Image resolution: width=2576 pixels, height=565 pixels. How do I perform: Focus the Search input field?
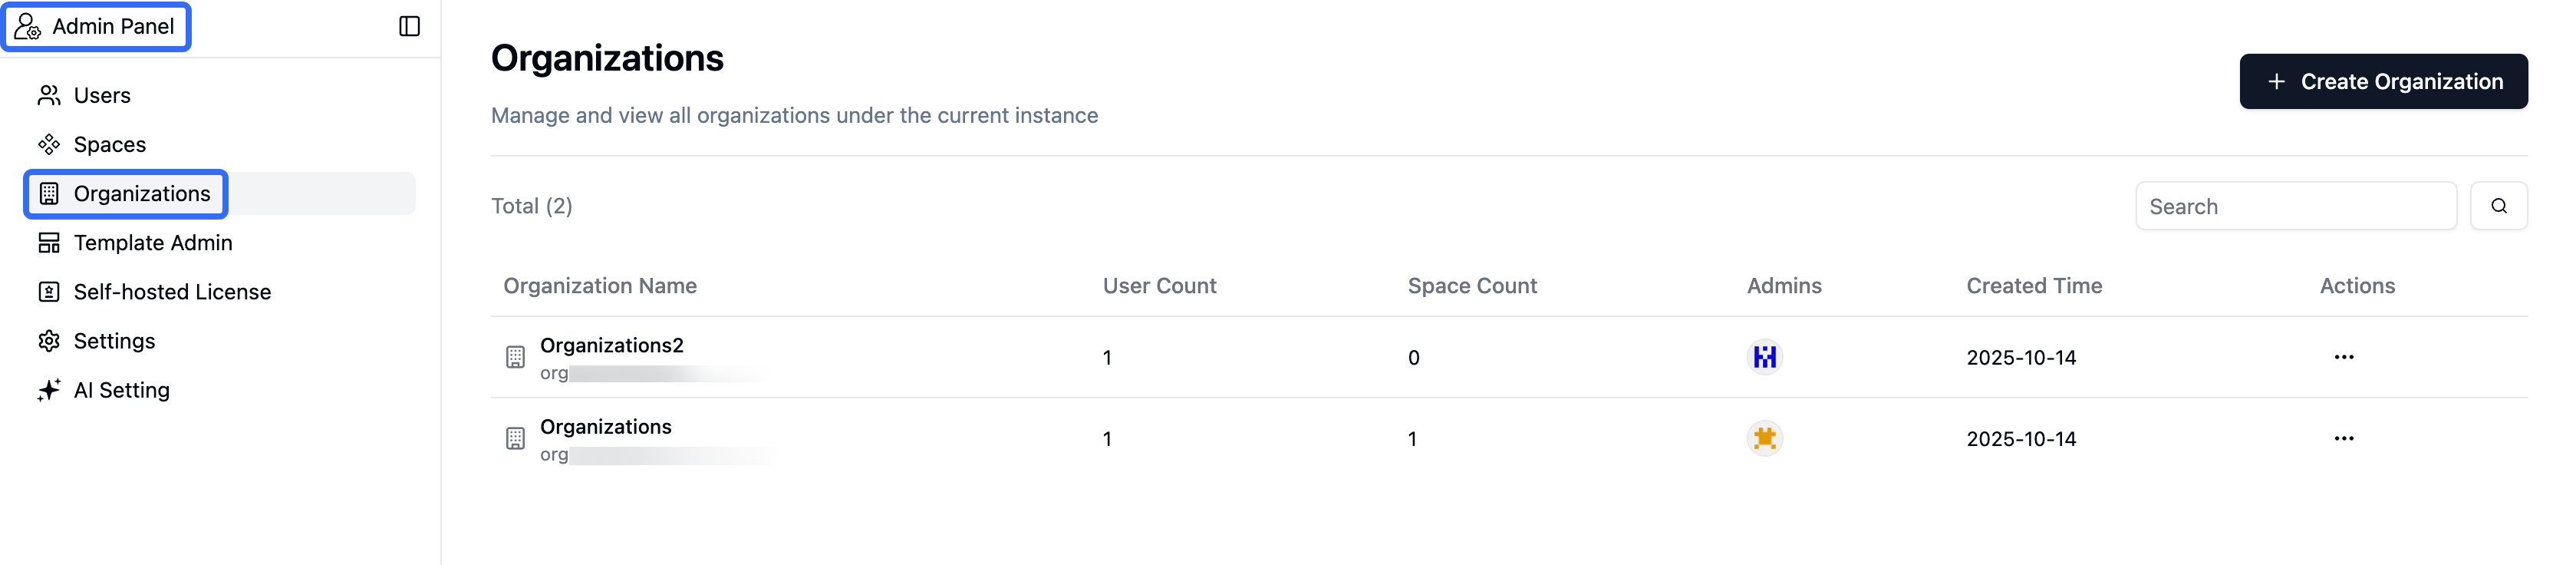2295,206
